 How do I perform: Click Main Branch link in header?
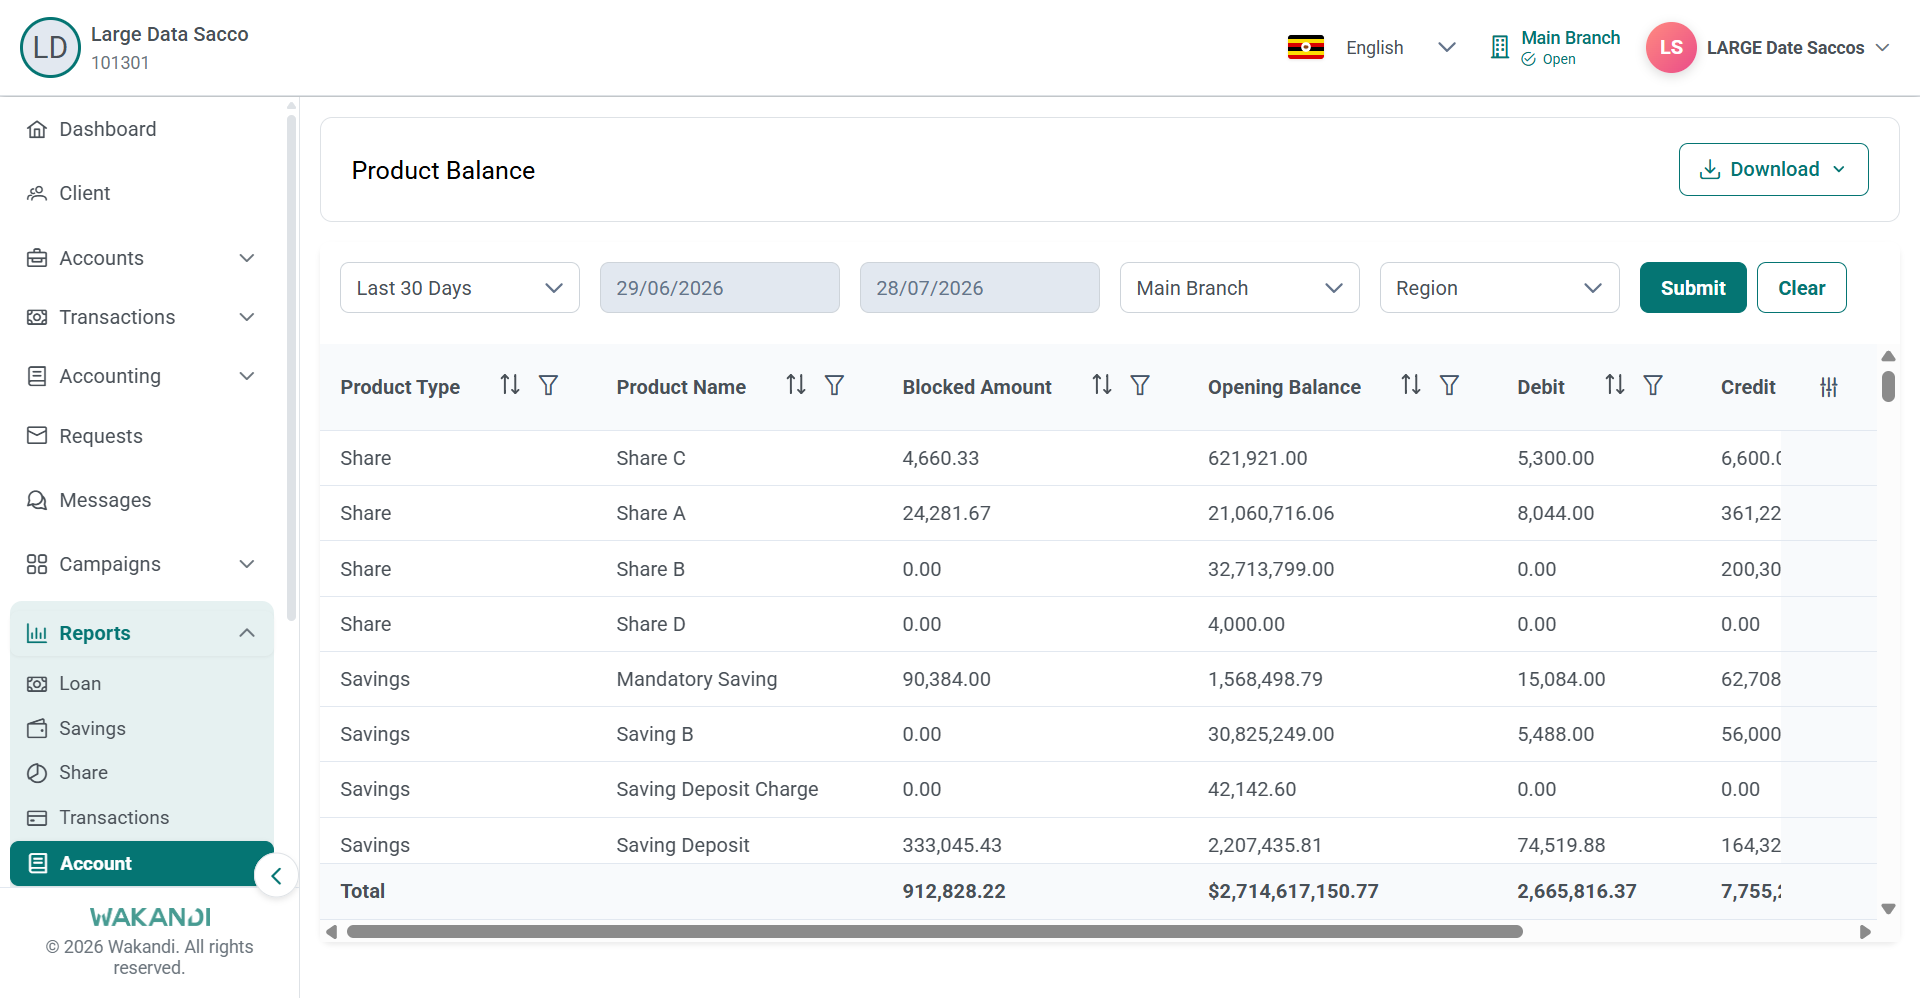pyautogui.click(x=1570, y=38)
